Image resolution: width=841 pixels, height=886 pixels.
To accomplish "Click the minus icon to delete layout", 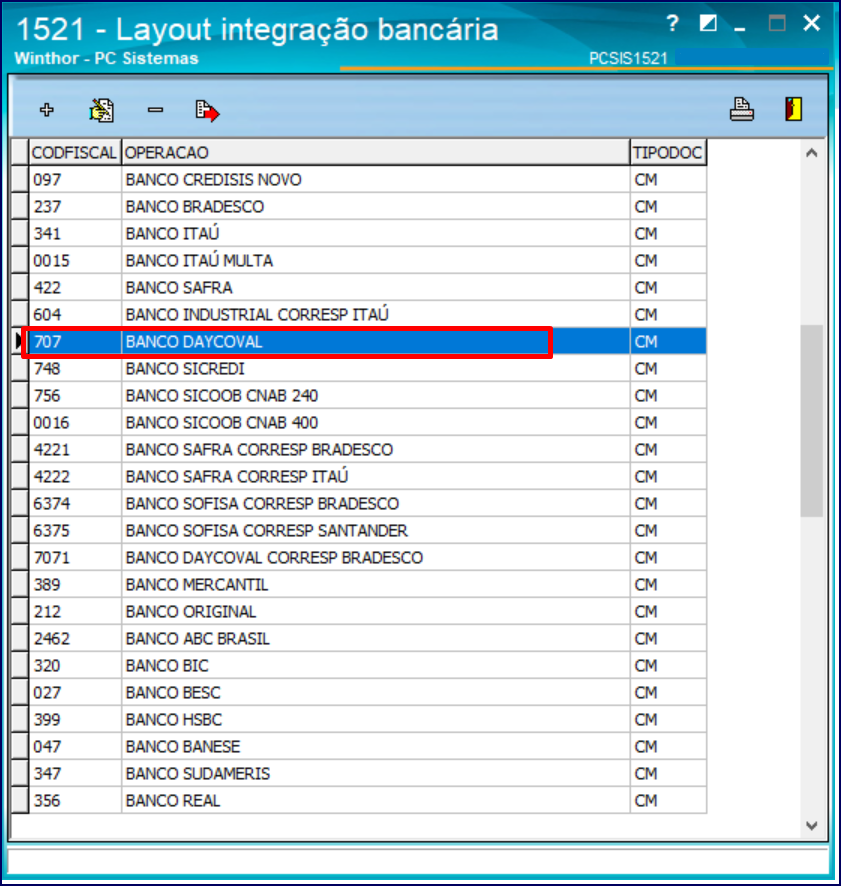I will pos(155,110).
